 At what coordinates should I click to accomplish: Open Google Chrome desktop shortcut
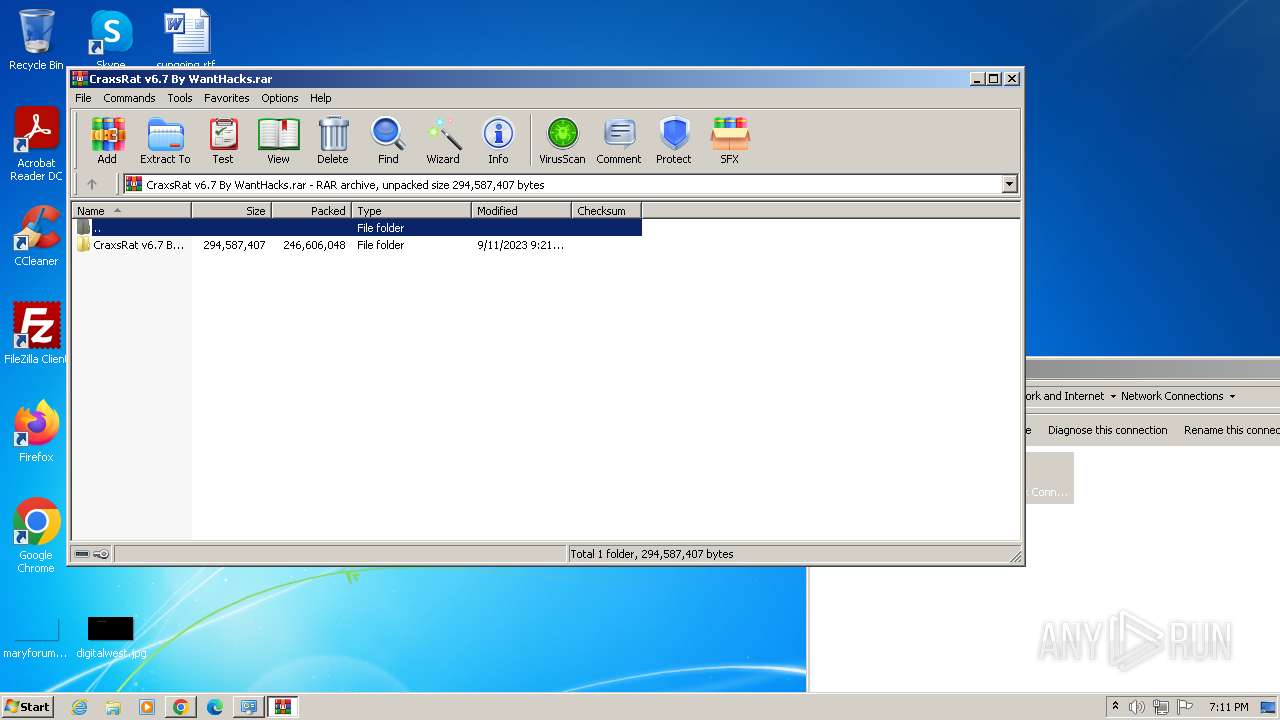tap(36, 536)
